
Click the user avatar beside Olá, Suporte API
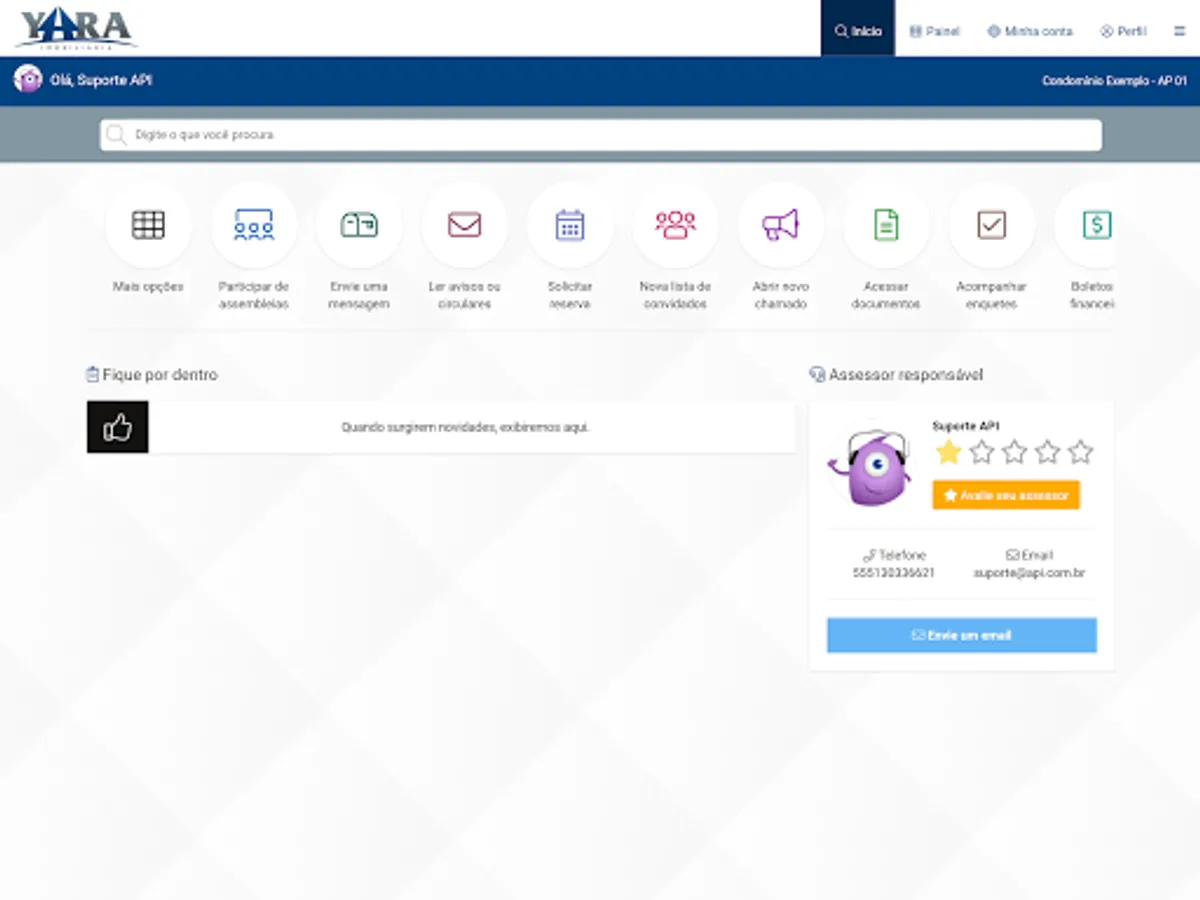(x=28, y=80)
